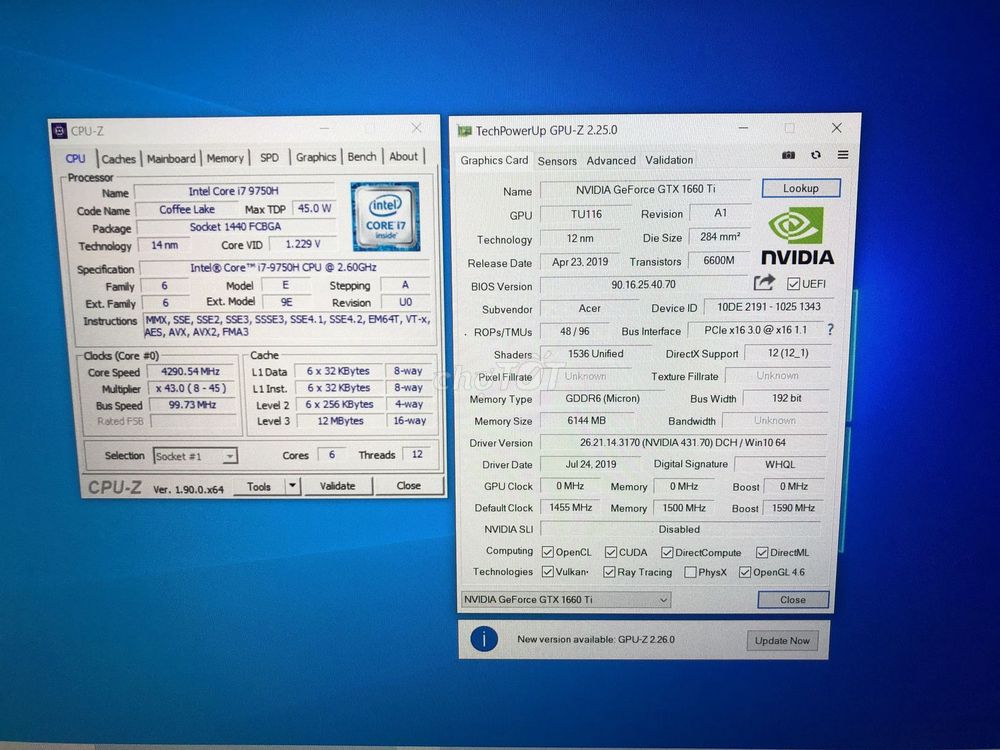Click the Default Clock value 1455 MHz
The height and width of the screenshot is (750, 1000).
click(570, 508)
